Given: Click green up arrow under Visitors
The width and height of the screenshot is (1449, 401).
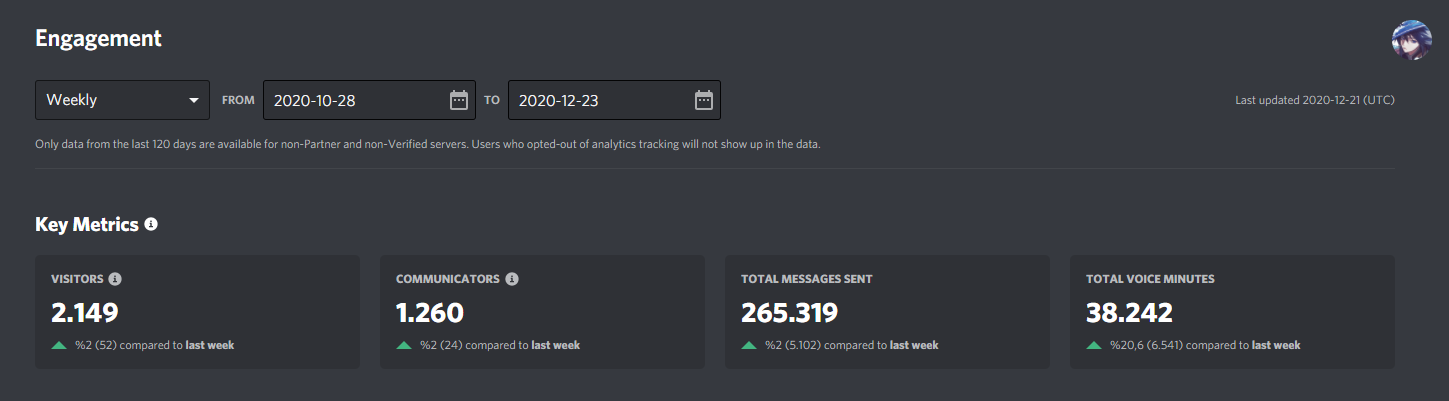Looking at the screenshot, I should pyautogui.click(x=59, y=345).
